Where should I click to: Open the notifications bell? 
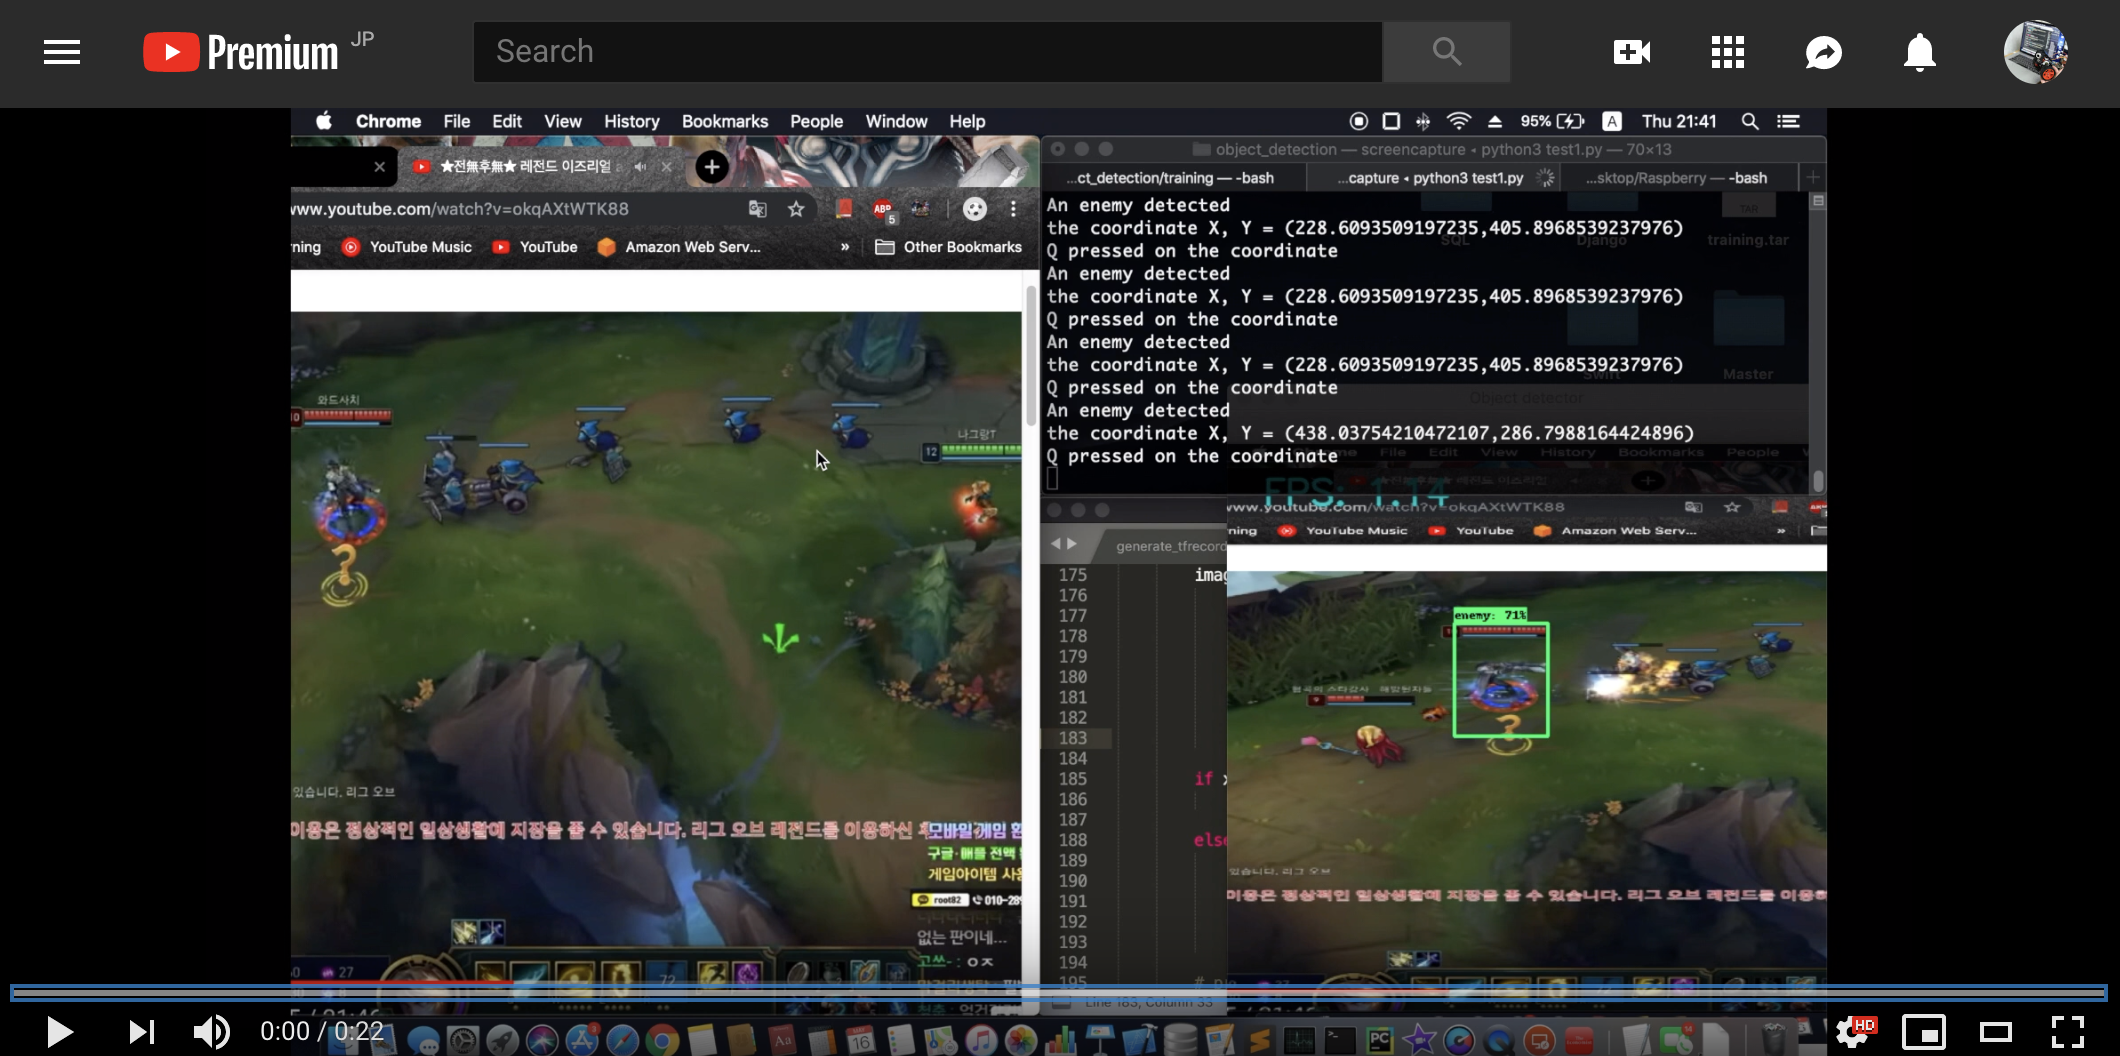pos(1920,52)
